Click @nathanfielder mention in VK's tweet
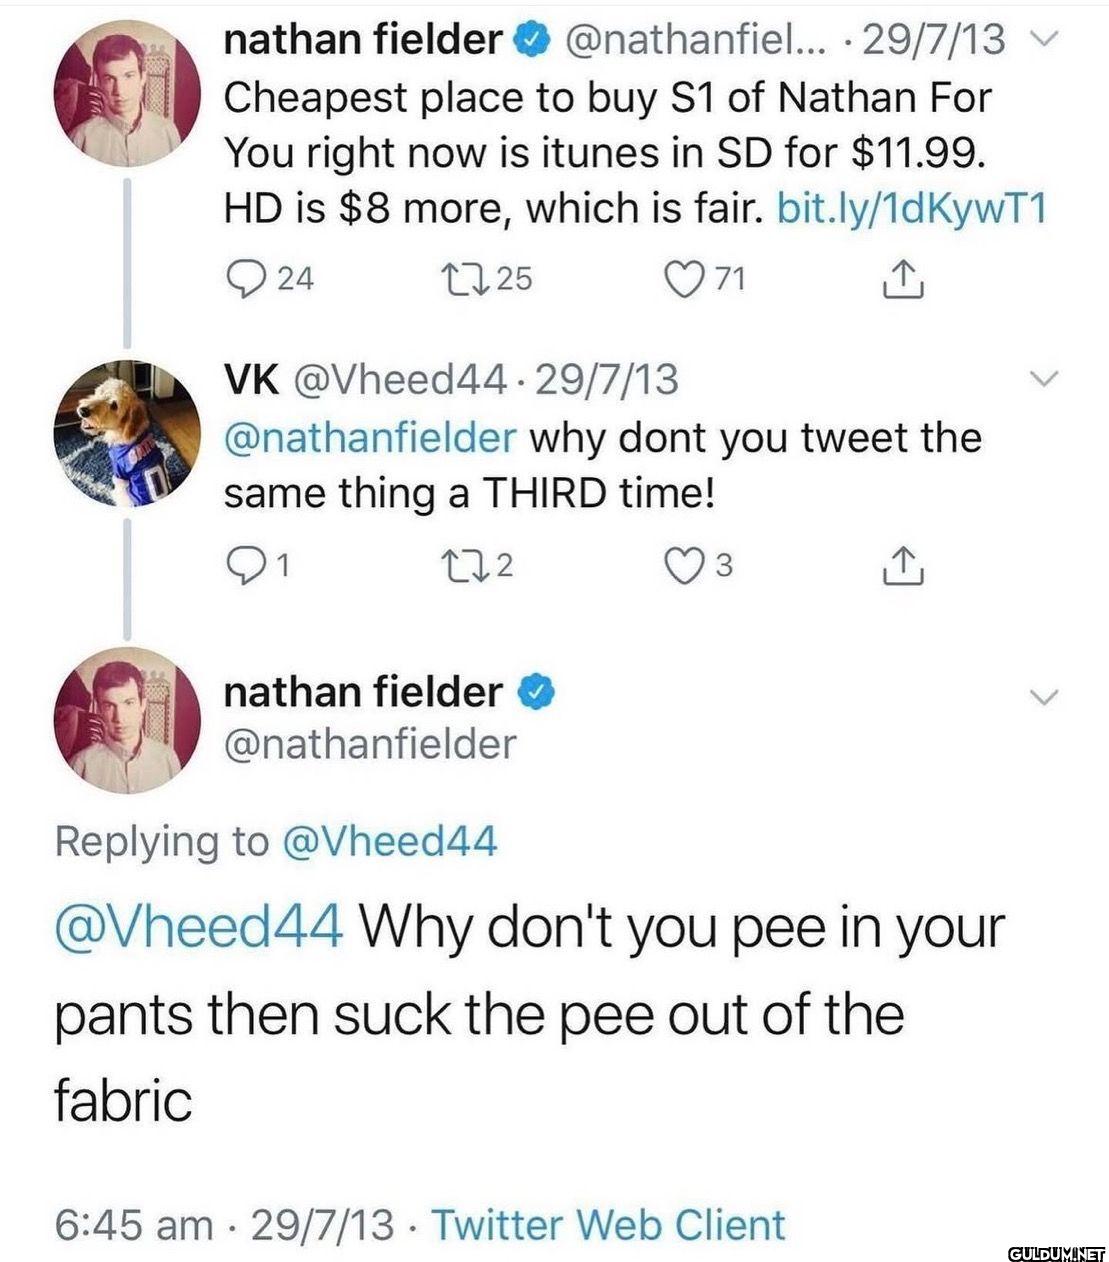Screen dimensions: 1109x1262 (370, 438)
